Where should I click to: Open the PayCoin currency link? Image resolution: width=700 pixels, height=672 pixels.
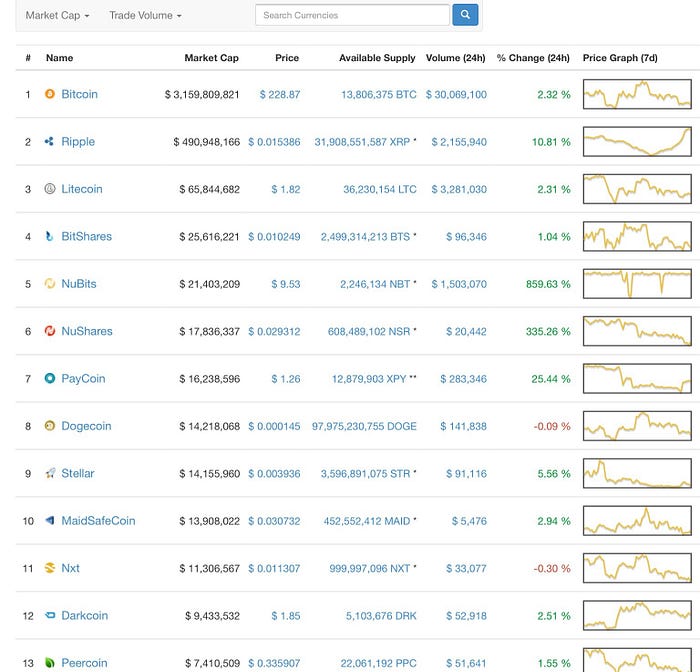[x=83, y=379]
